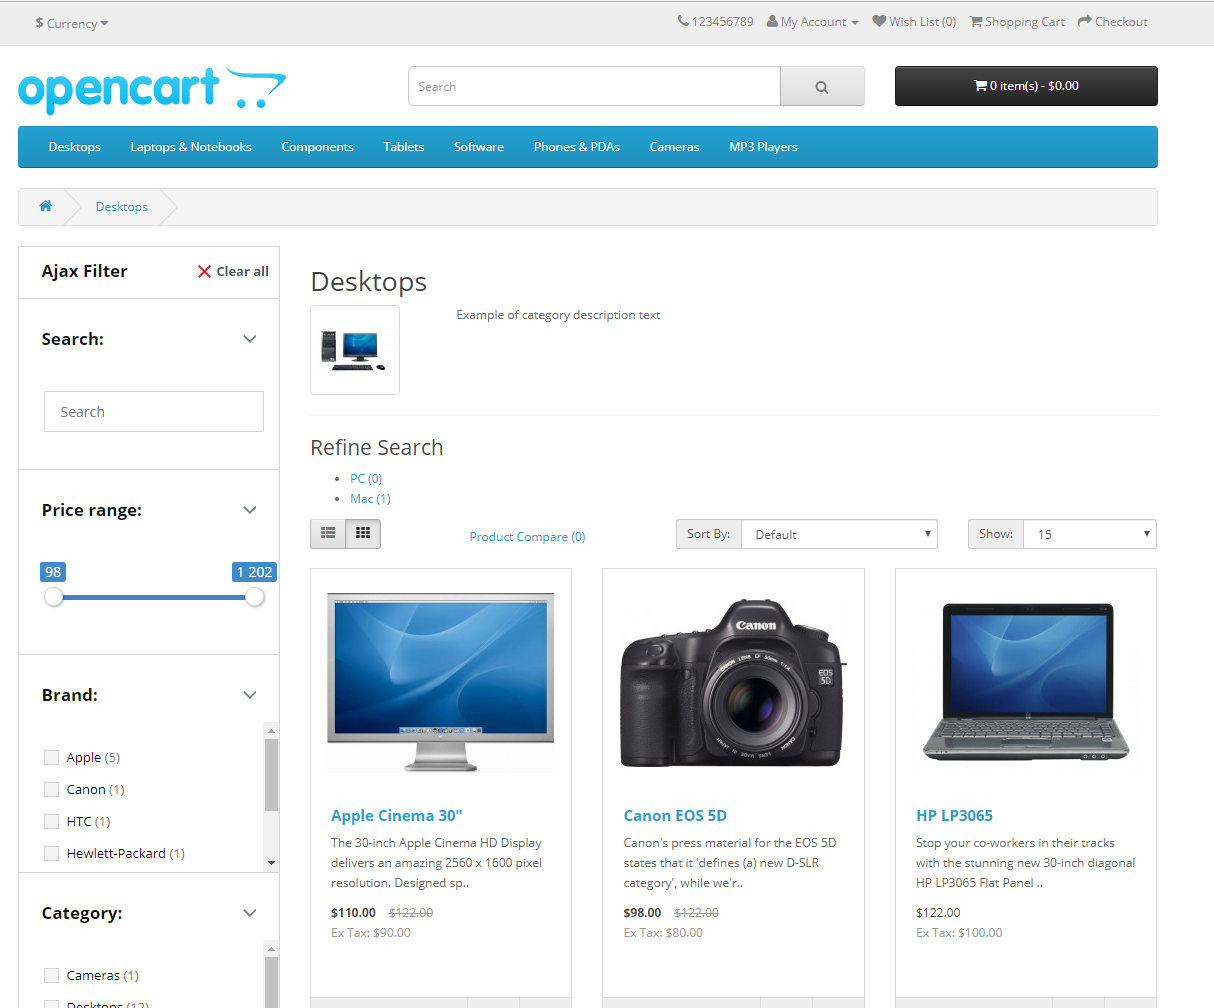Switch to grid view layout
Screen dimensions: 1214x1008
[363, 534]
